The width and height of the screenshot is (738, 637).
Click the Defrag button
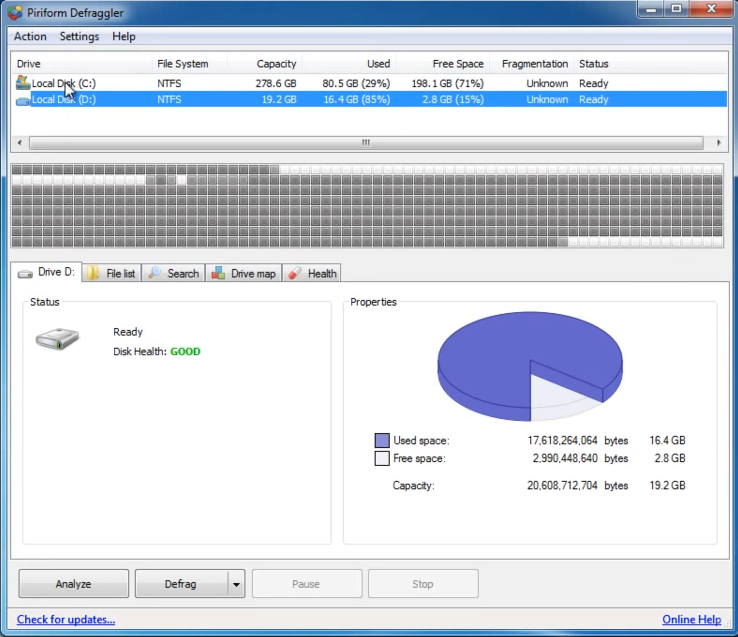(x=181, y=584)
